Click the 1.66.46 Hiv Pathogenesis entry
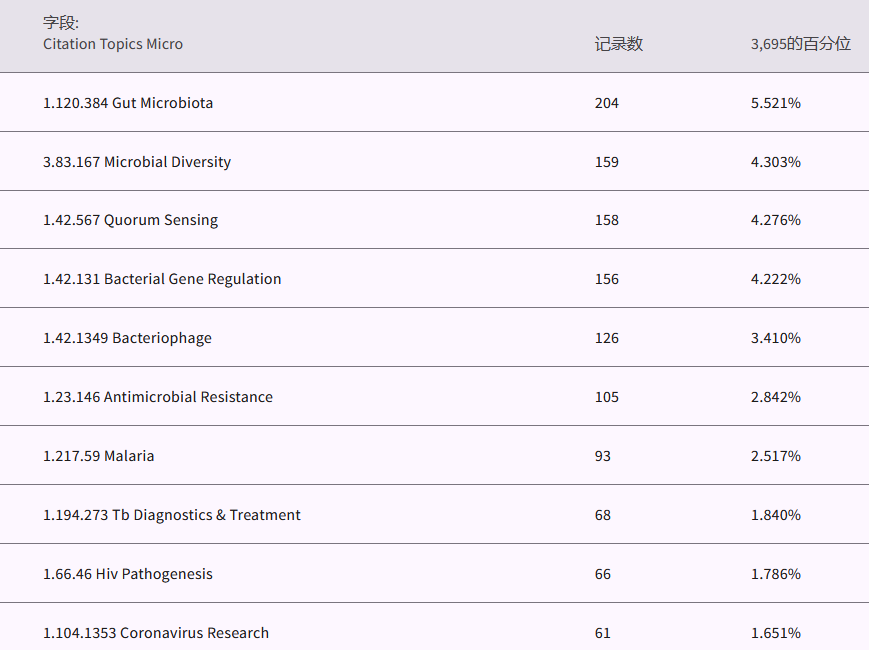Image resolution: width=869 pixels, height=650 pixels. pos(128,574)
